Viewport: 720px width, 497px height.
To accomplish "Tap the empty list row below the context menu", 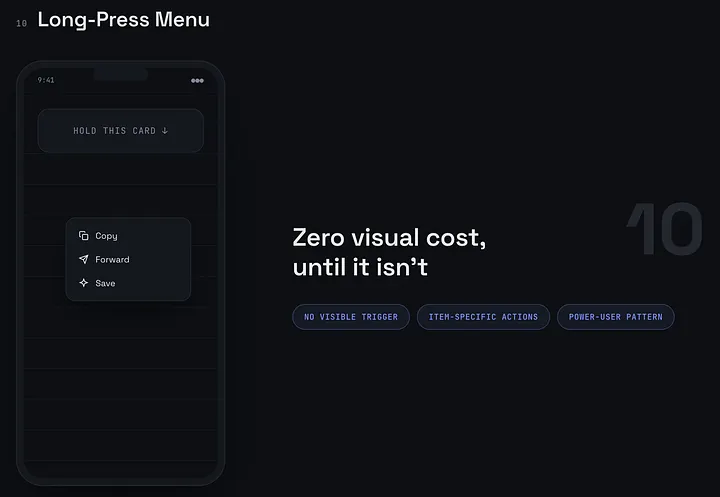I will [120, 322].
